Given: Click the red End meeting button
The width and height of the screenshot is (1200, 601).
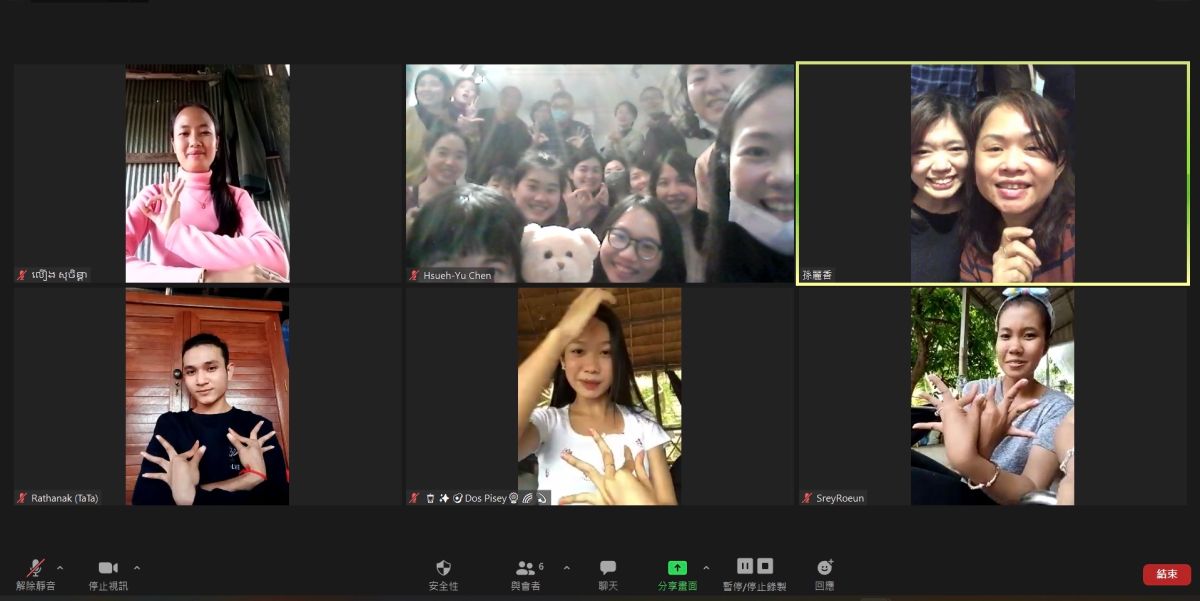Looking at the screenshot, I should (1166, 574).
